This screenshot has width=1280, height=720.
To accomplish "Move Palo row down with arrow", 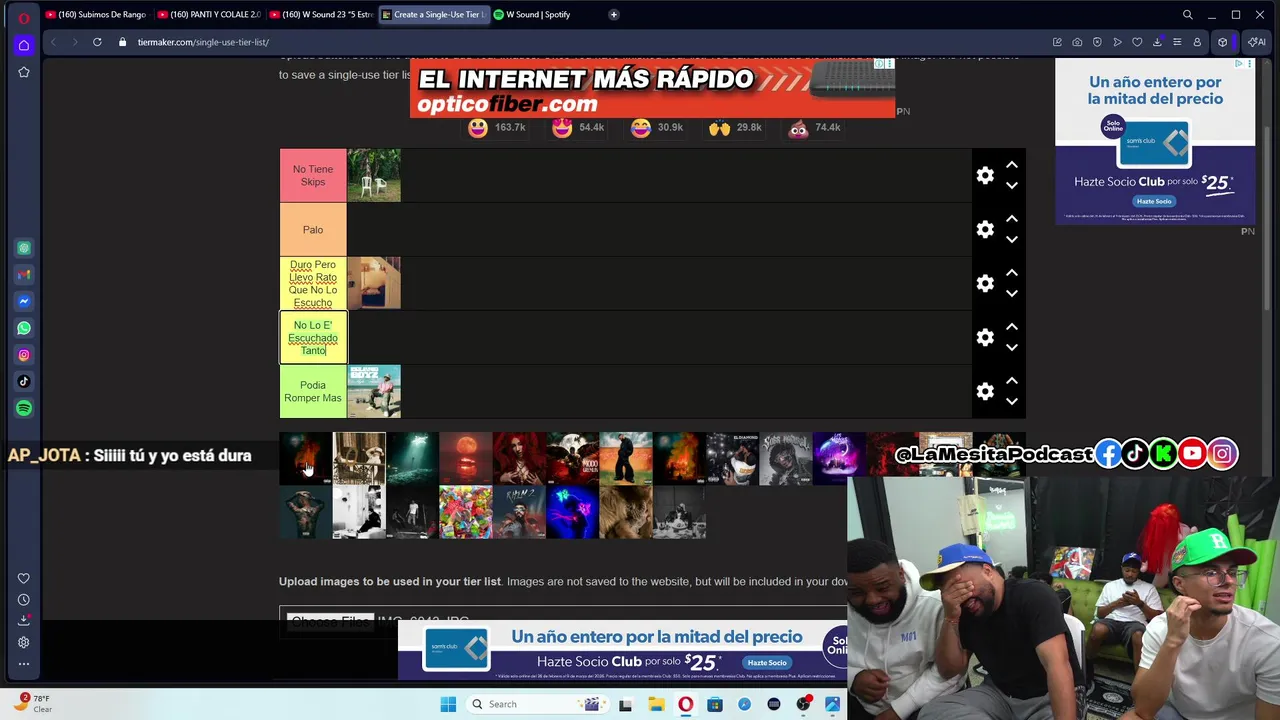I will point(1012,240).
